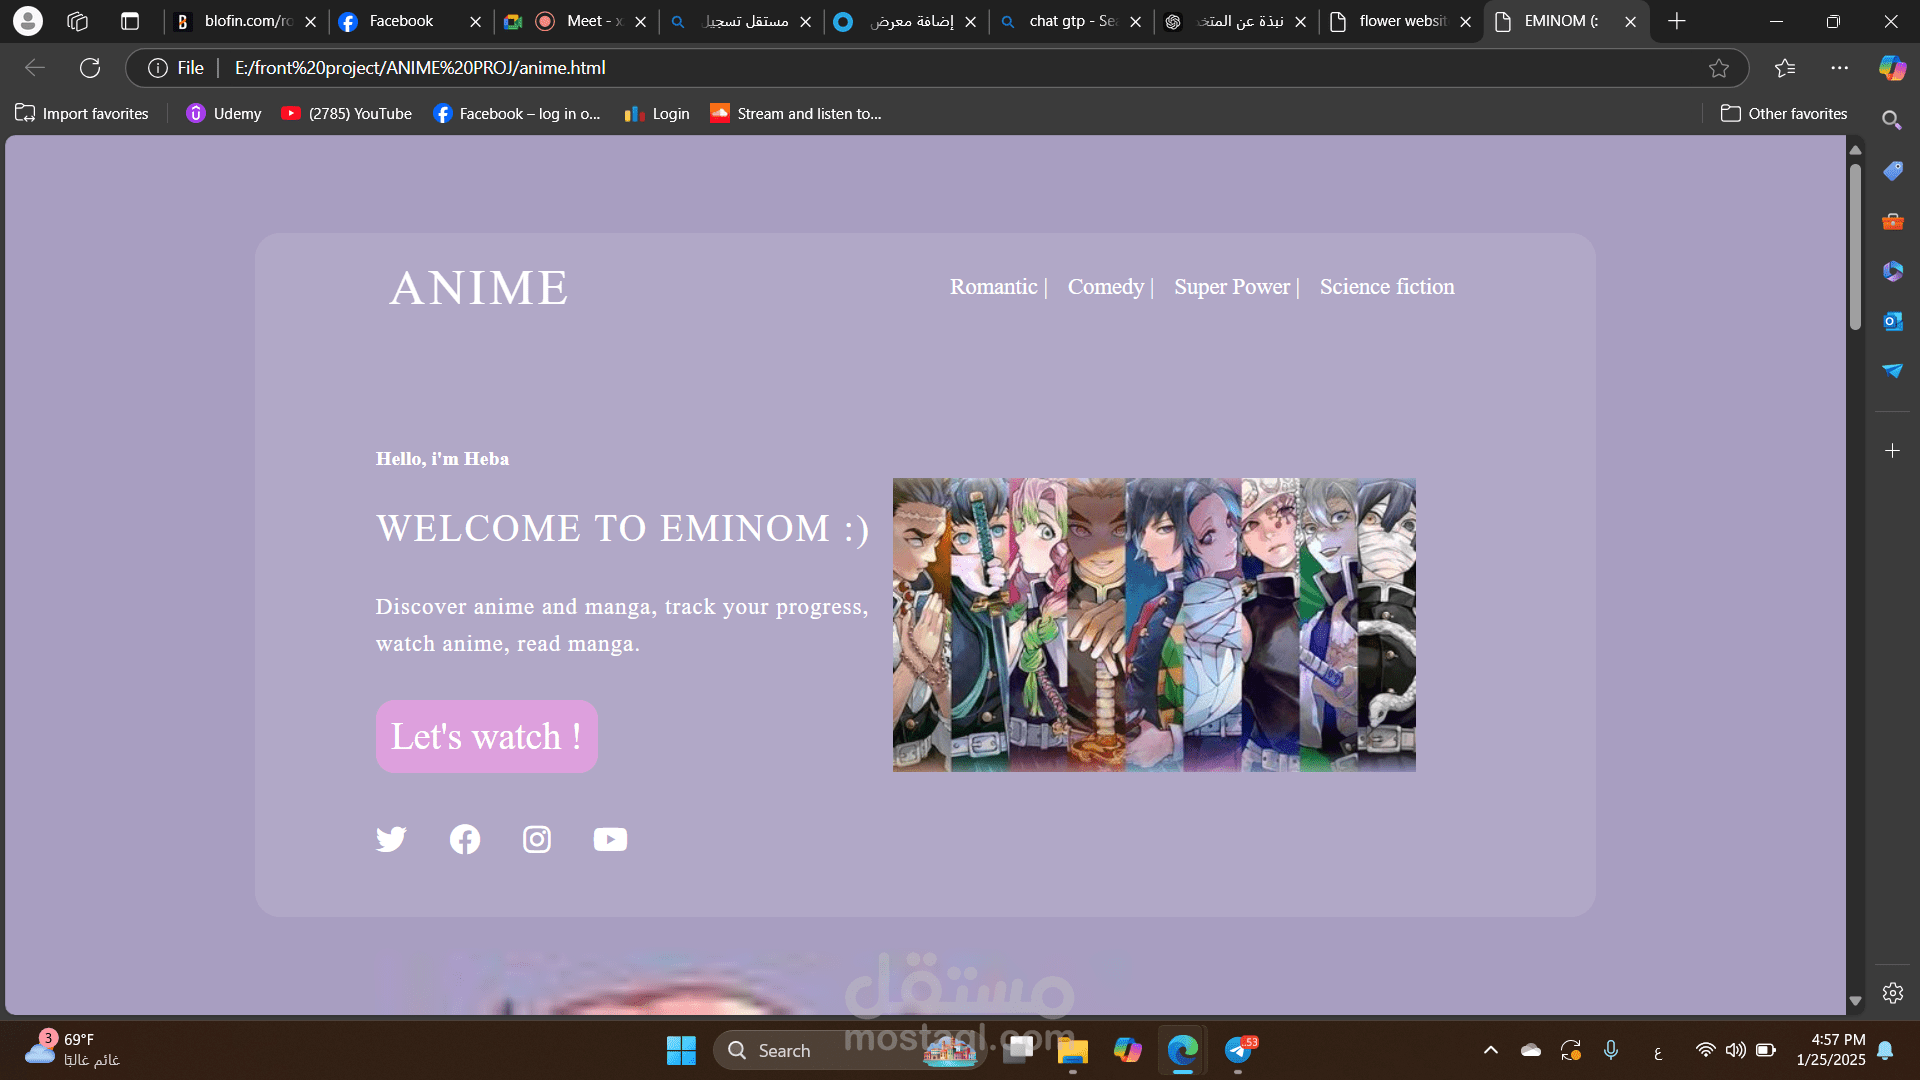Screen dimensions: 1920x1080
Task: Open Windows Start menu
Action: click(681, 1051)
